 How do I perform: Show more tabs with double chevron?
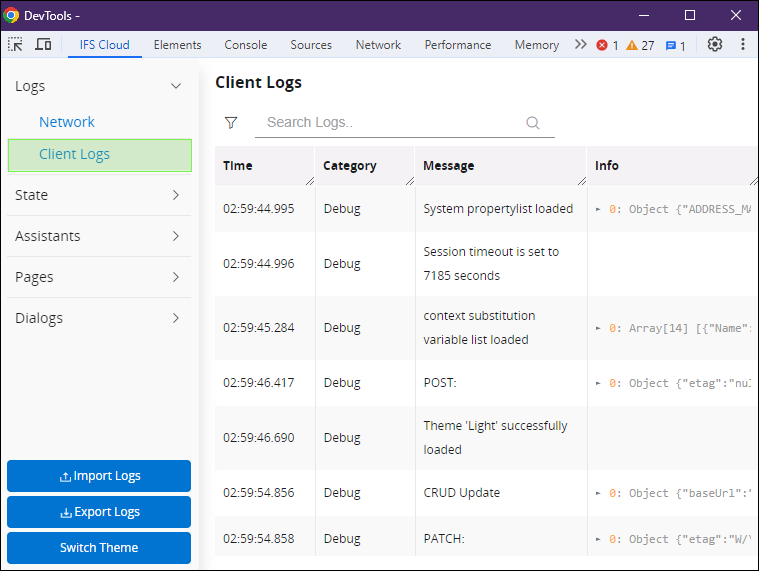(580, 45)
